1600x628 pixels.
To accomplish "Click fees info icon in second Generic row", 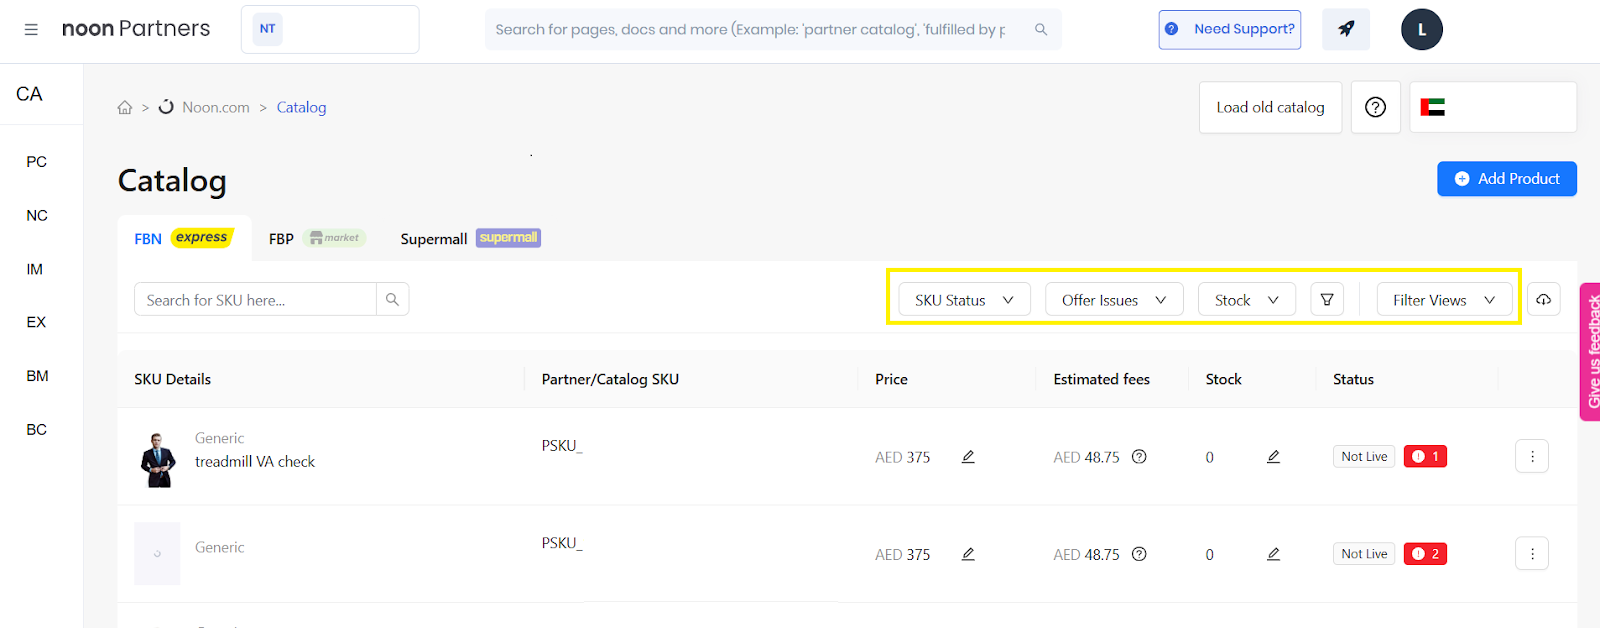I will tap(1139, 554).
